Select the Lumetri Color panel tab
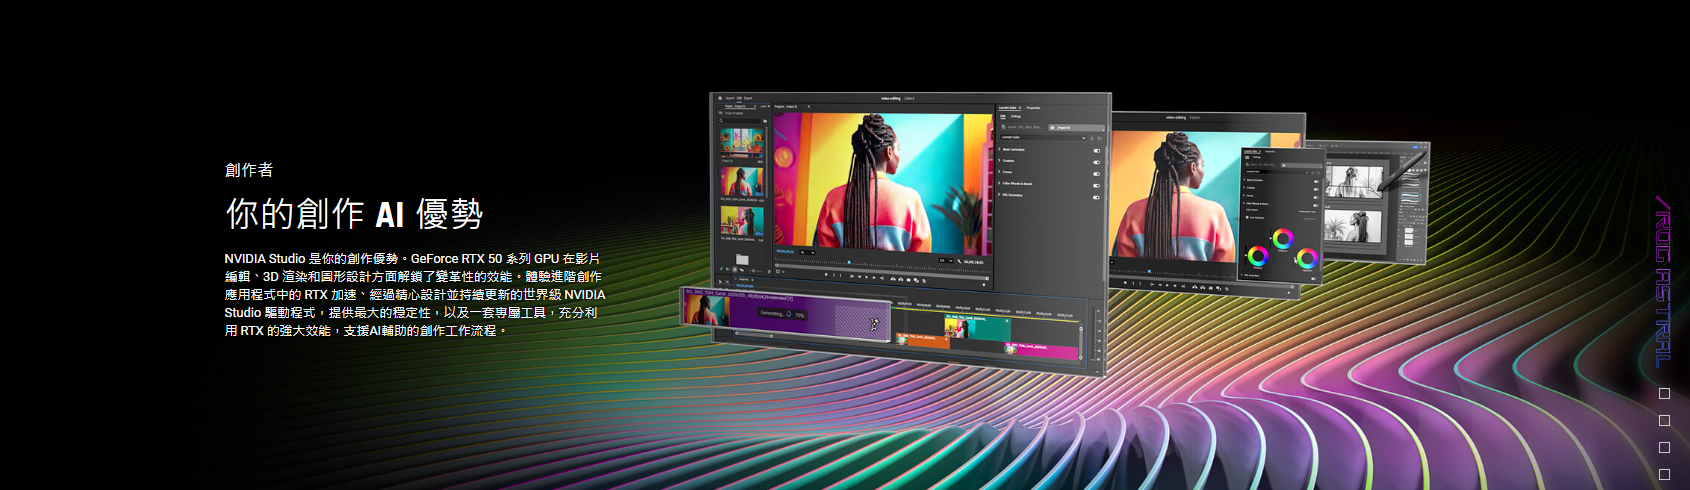 pyautogui.click(x=1007, y=108)
